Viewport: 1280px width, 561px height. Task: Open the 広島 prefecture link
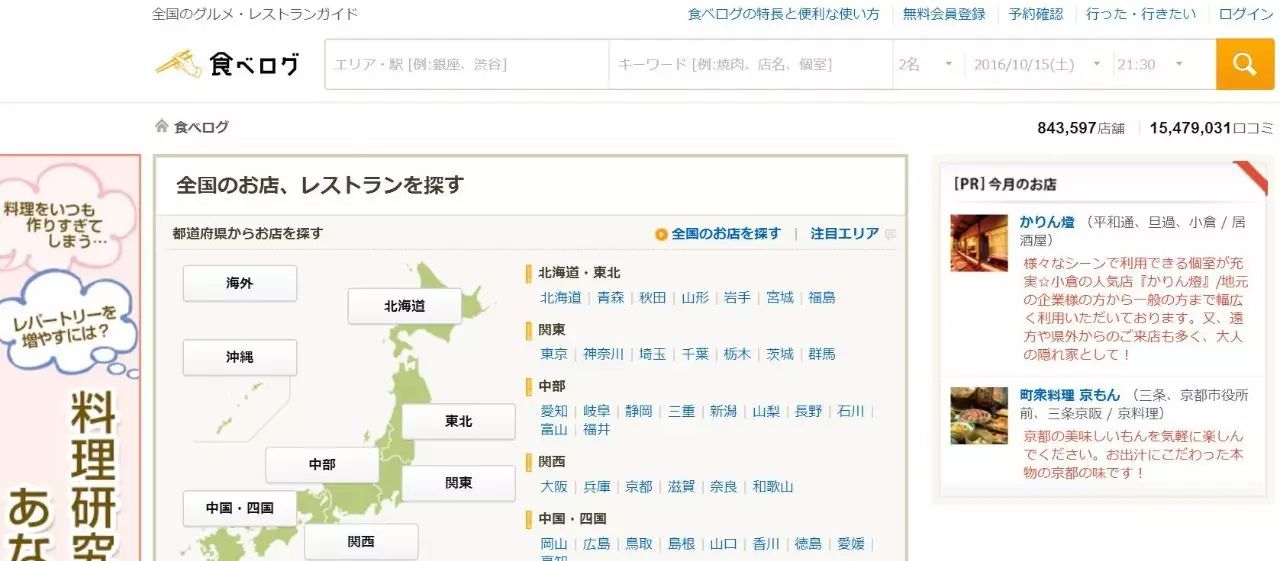[x=597, y=544]
